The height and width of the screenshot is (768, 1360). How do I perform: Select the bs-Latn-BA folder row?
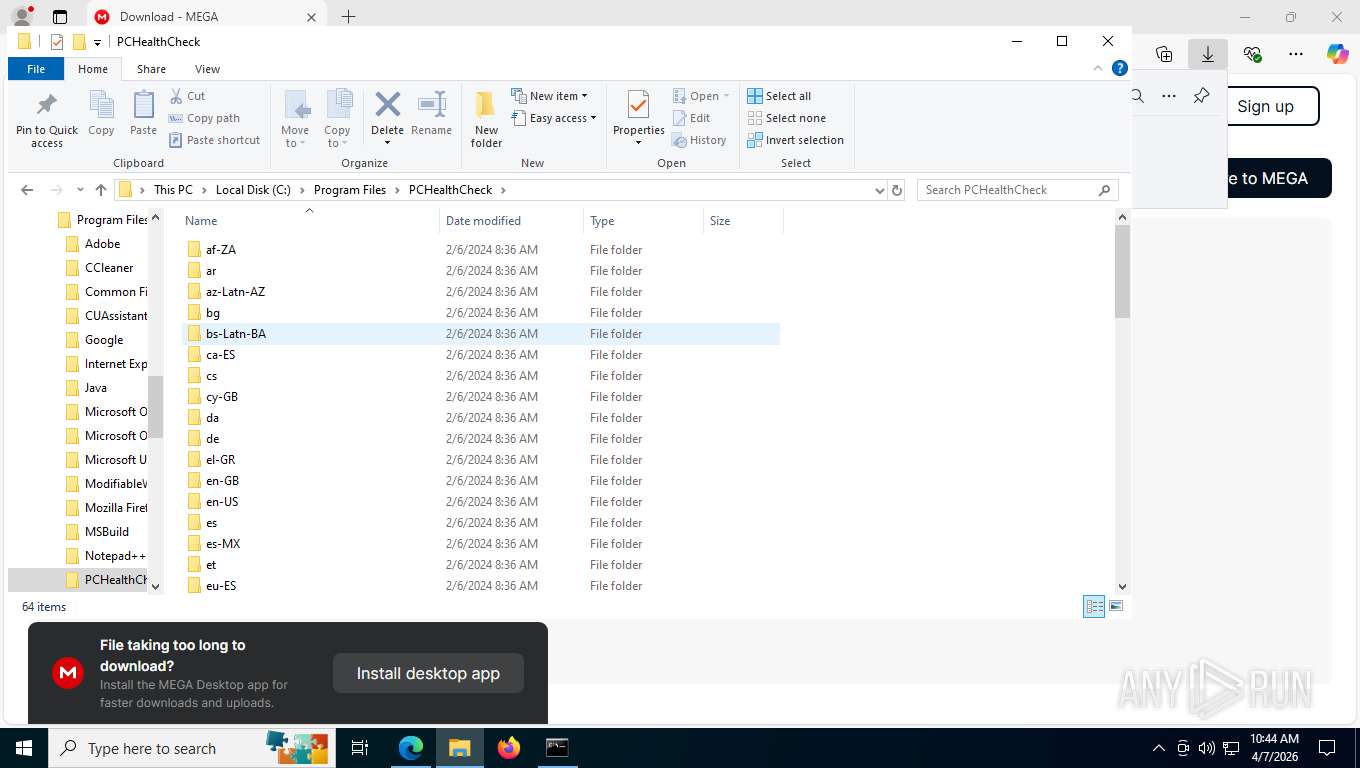click(481, 334)
